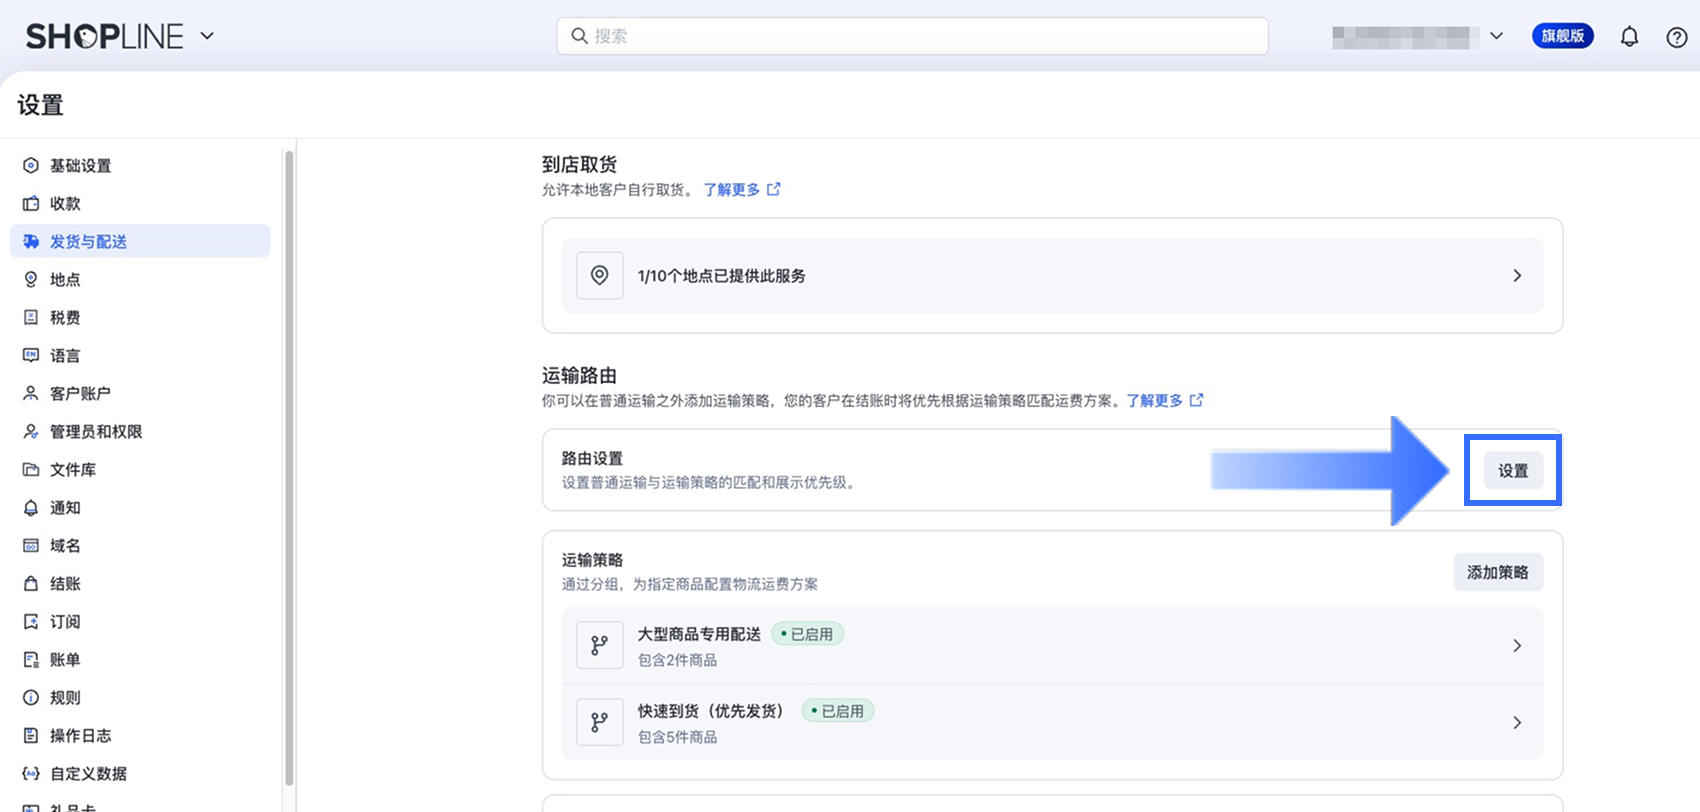Click the 添加策略 button
This screenshot has height=812, width=1700.
[1497, 573]
